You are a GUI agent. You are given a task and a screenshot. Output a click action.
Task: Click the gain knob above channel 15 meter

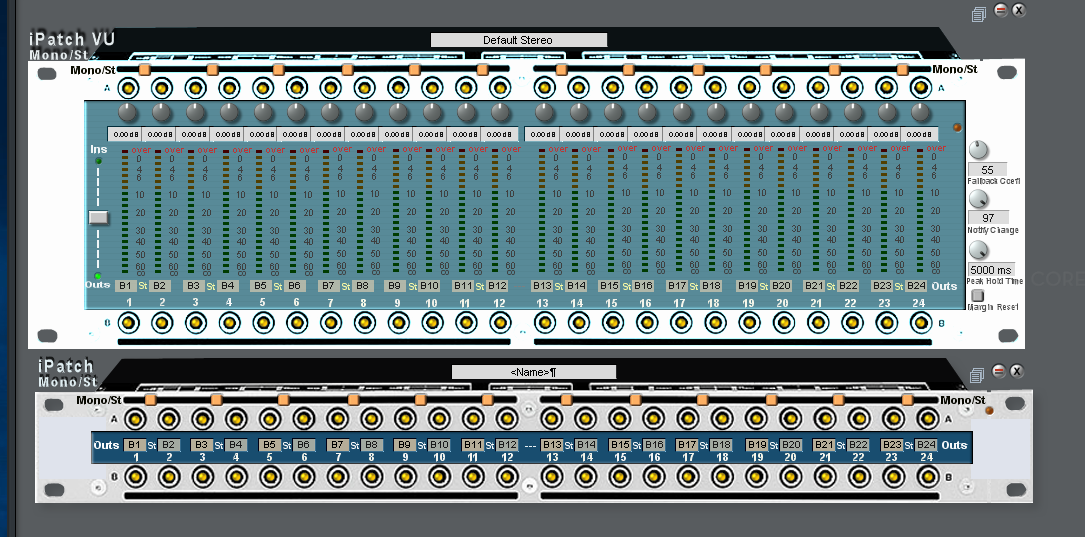[x=613, y=112]
